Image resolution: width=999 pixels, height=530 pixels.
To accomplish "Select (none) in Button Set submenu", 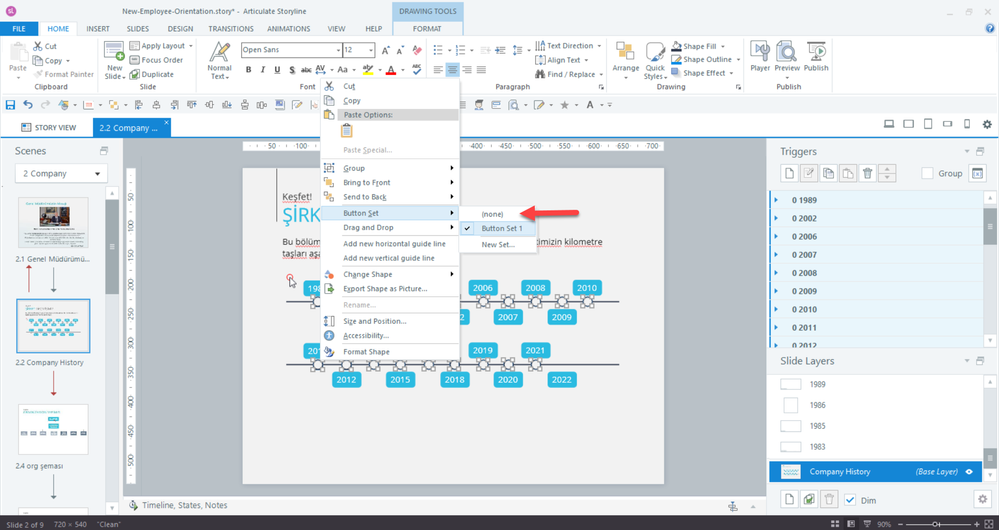I will [x=491, y=214].
